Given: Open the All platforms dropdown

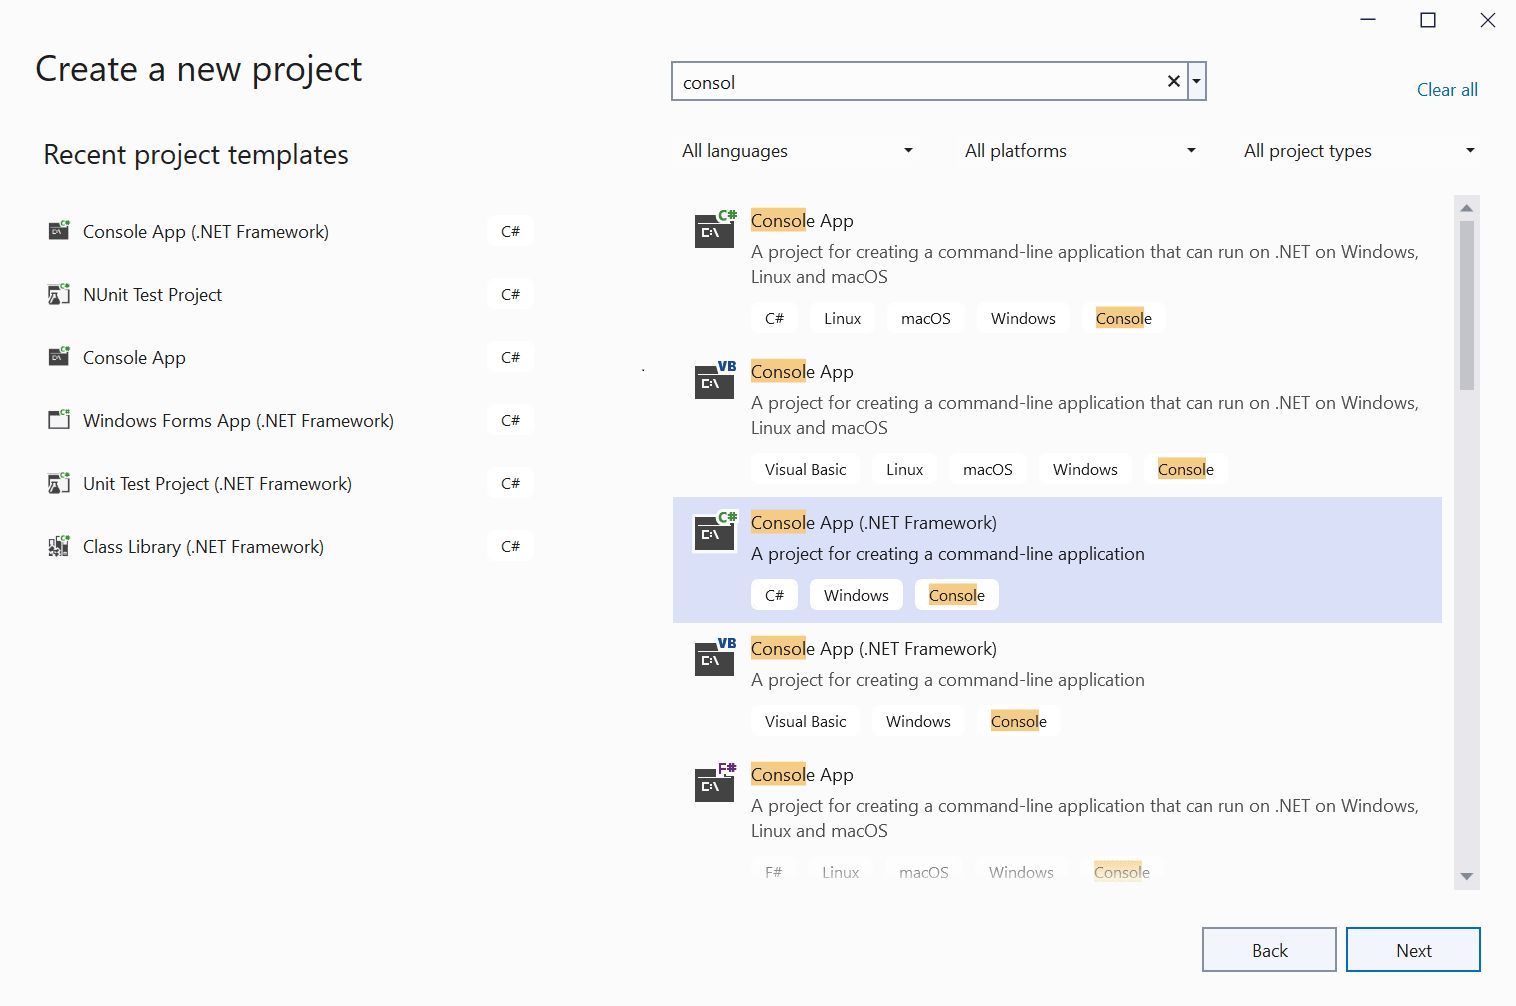Looking at the screenshot, I should (x=1079, y=150).
